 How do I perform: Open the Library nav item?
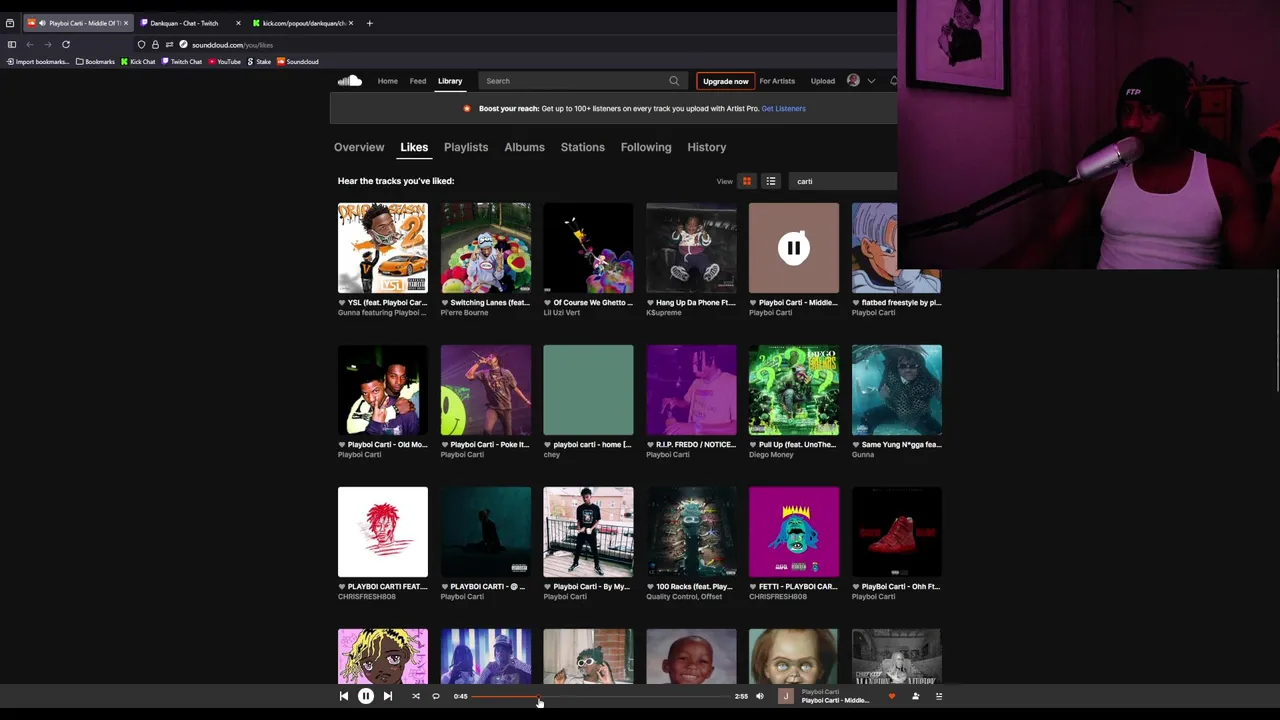(450, 81)
